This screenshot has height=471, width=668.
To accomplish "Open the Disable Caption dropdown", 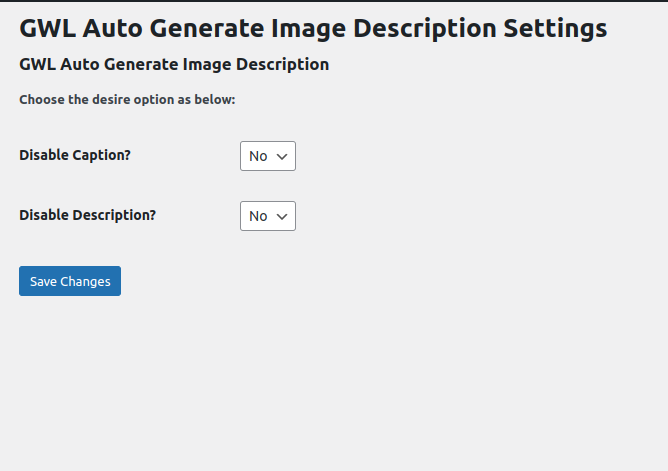I will tap(267, 156).
